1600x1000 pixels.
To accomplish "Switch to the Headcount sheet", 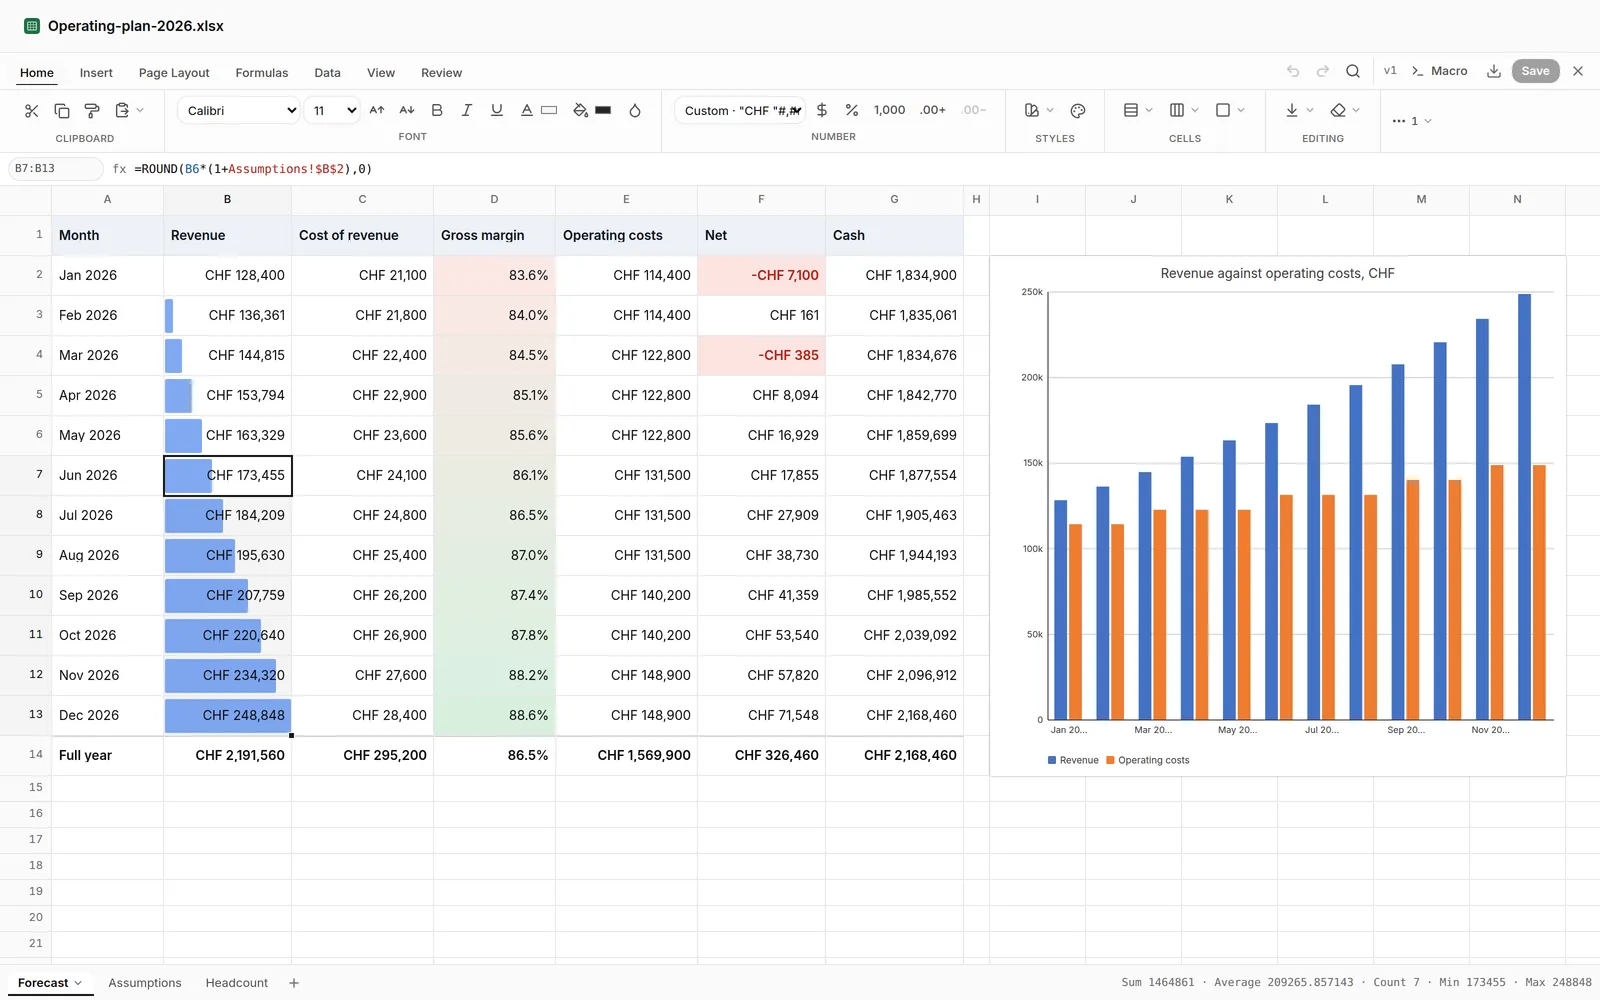I will 237,983.
